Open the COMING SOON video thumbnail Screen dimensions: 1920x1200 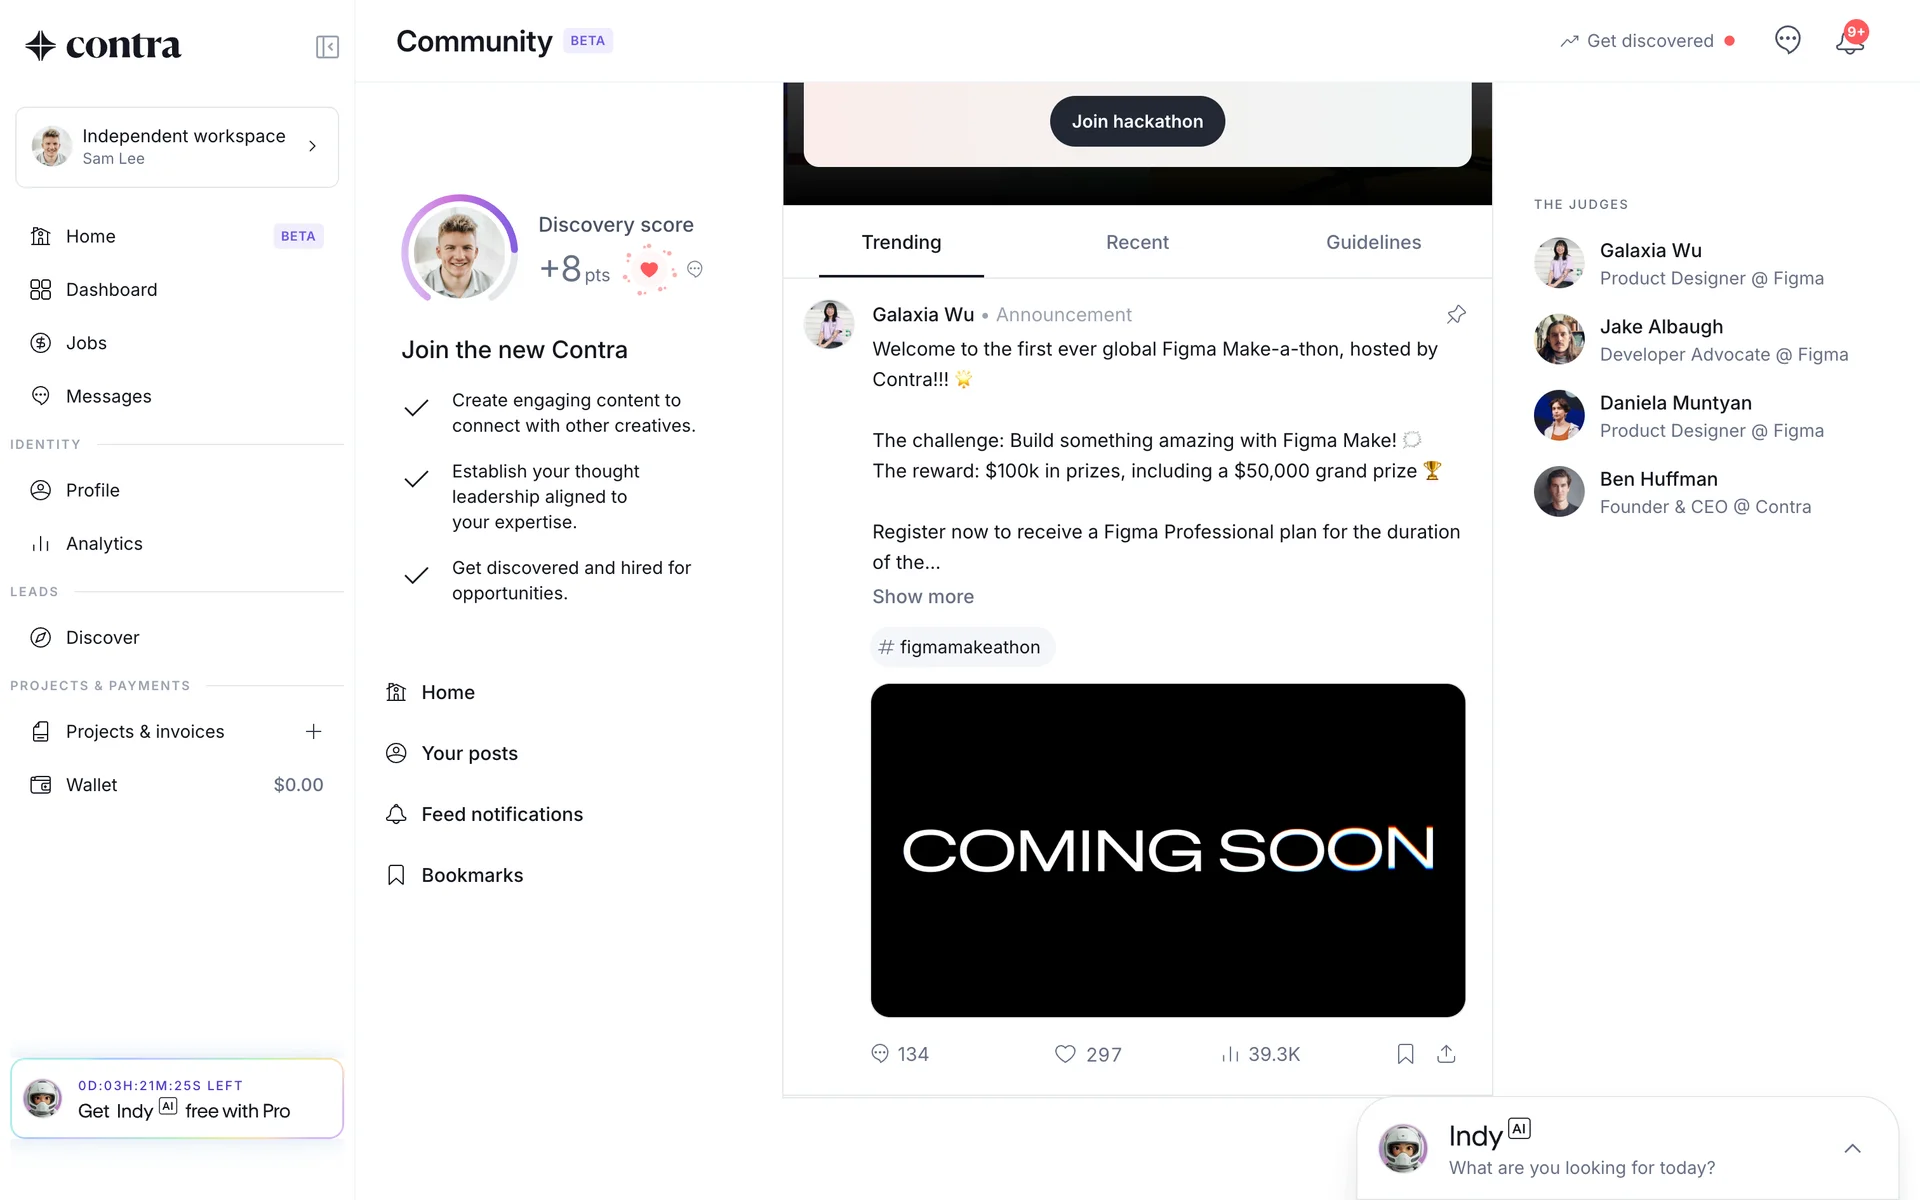[x=1168, y=850]
